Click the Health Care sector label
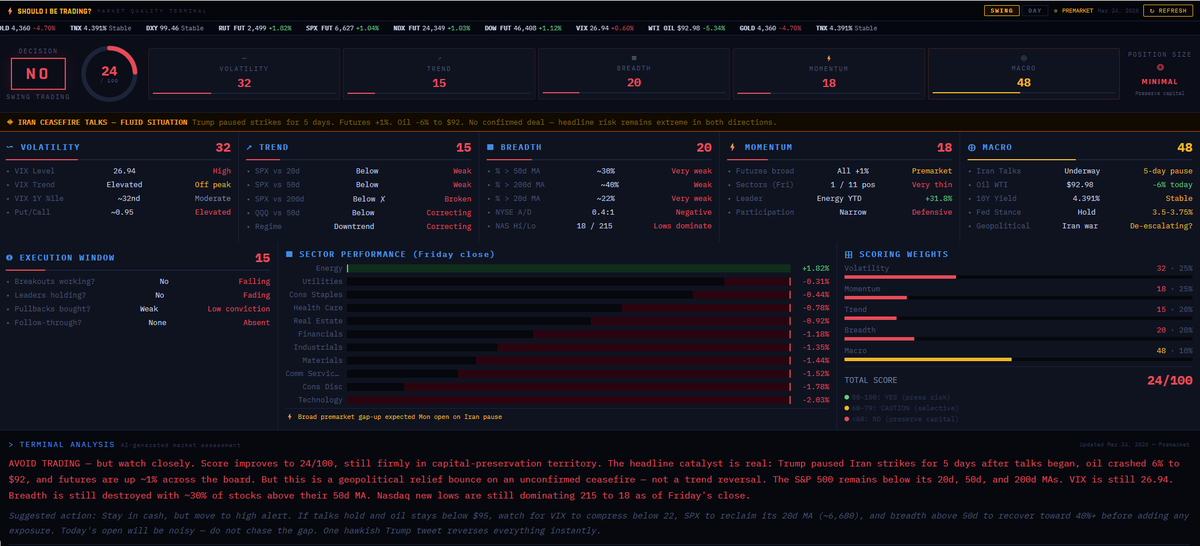Image resolution: width=1200 pixels, height=546 pixels. 318,308
